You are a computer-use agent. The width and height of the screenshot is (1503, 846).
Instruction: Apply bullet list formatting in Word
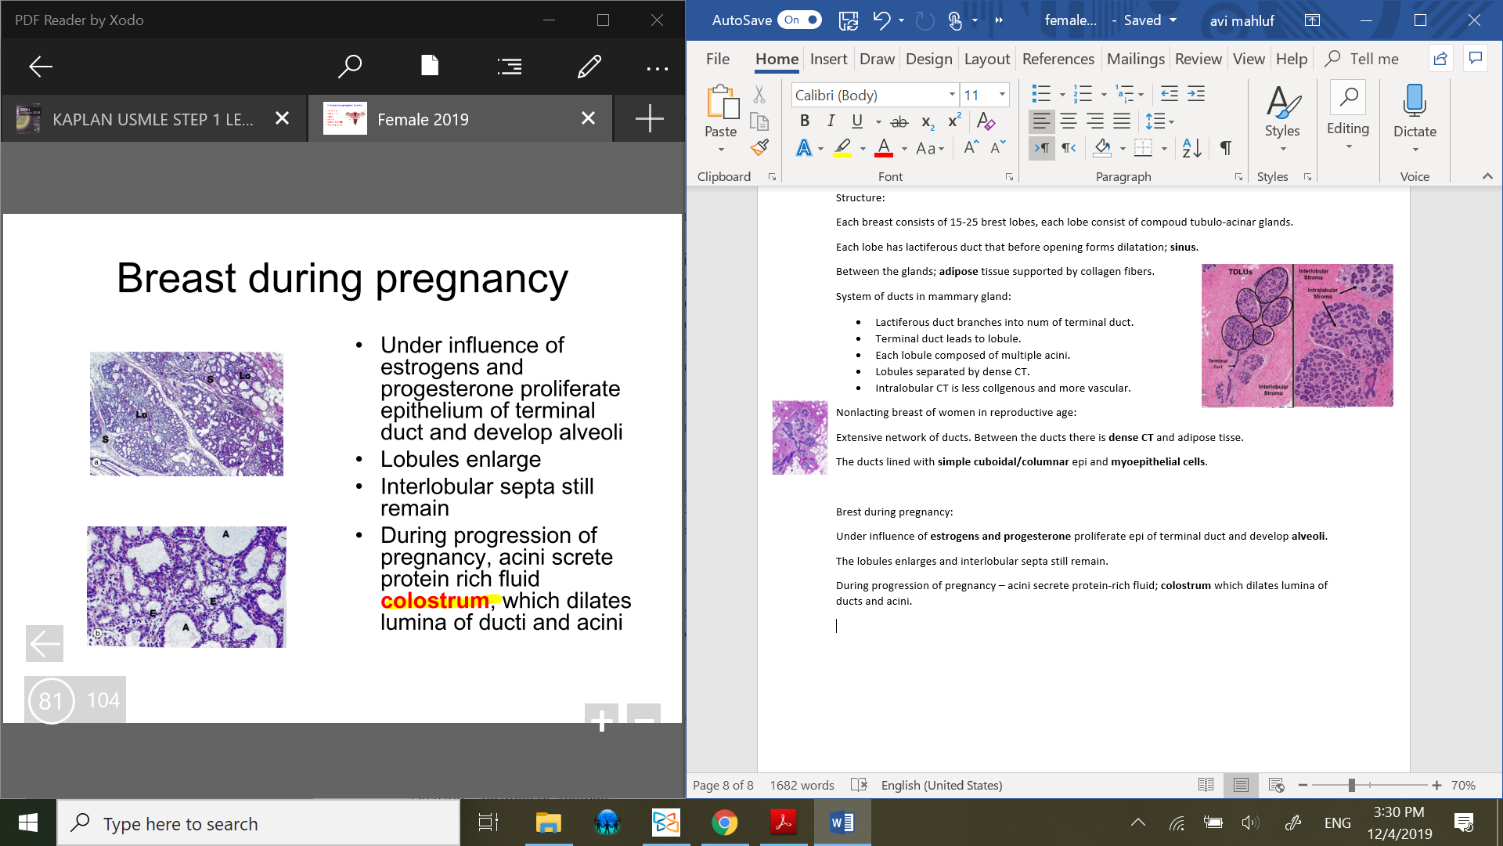[x=1041, y=94]
